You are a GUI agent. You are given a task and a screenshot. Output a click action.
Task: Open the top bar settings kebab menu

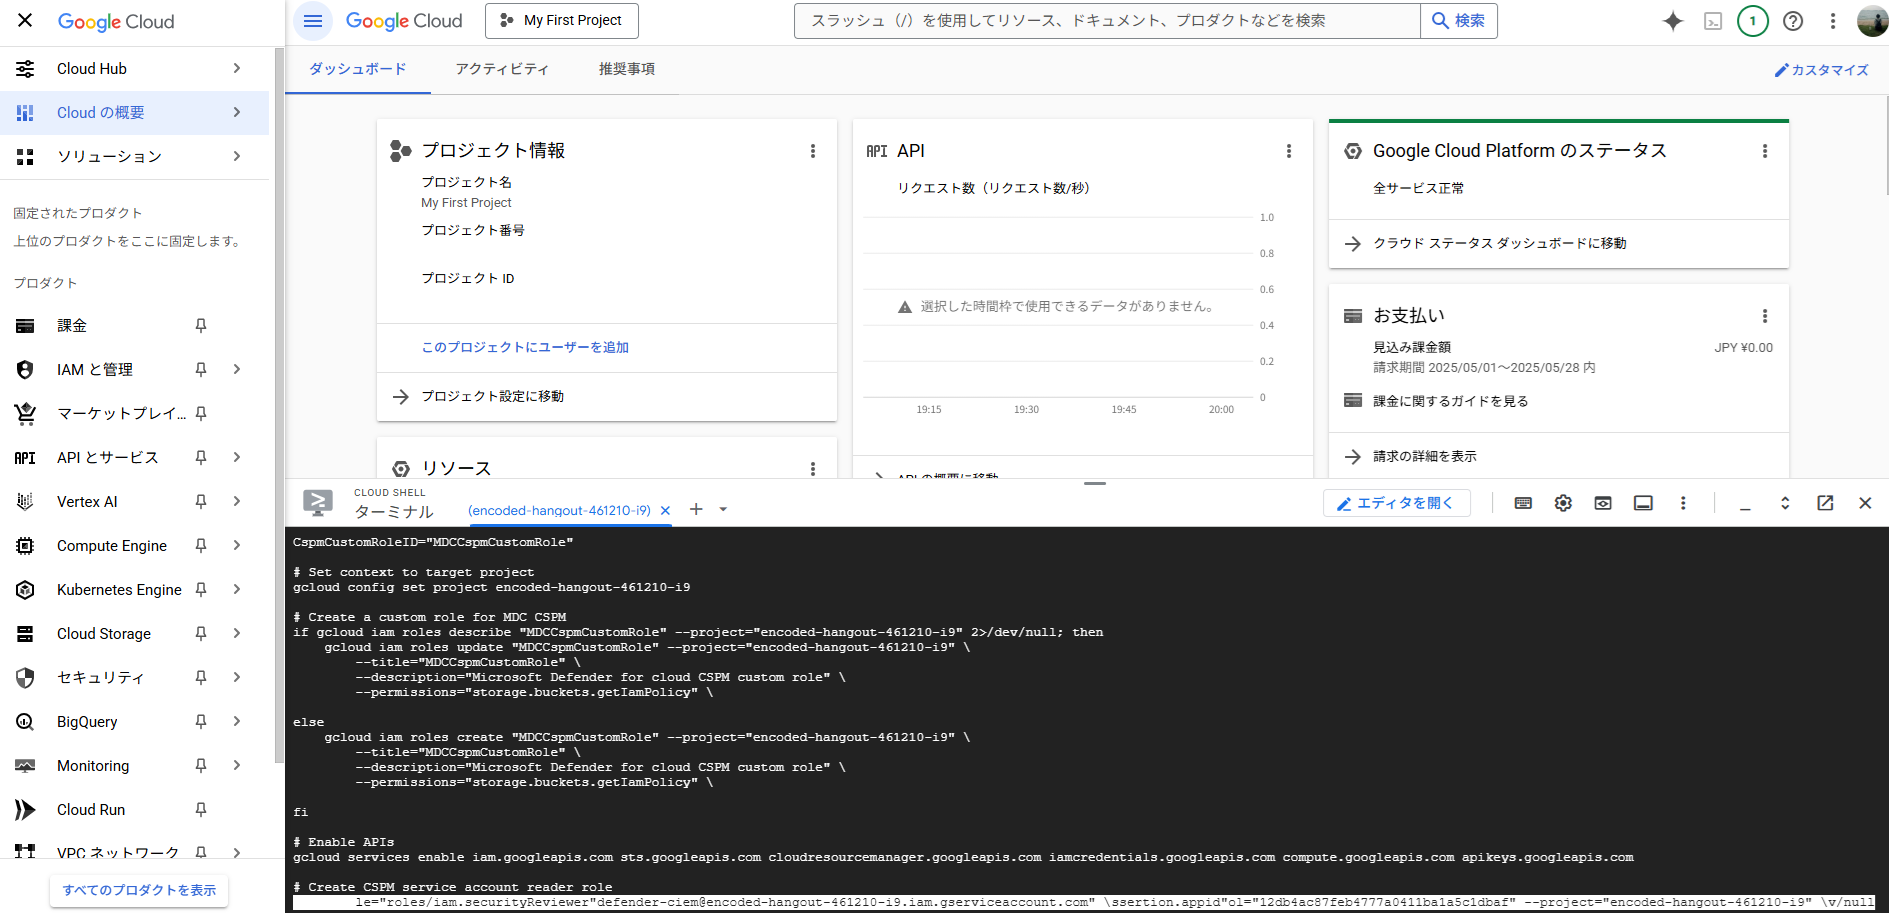coord(1833,21)
